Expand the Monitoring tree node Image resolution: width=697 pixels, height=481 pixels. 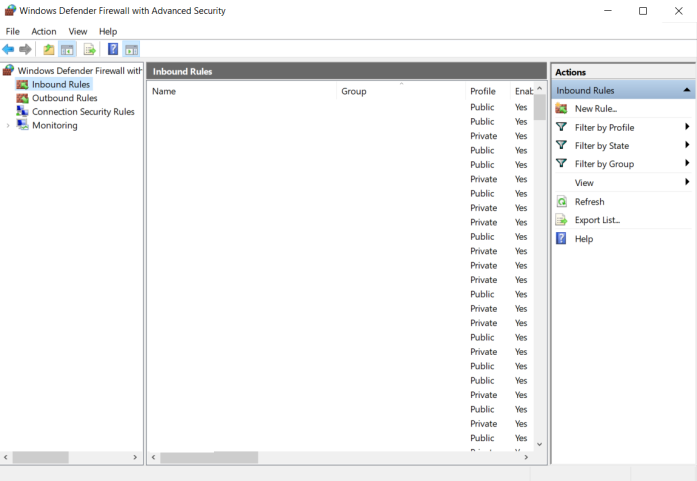[x=8, y=126]
